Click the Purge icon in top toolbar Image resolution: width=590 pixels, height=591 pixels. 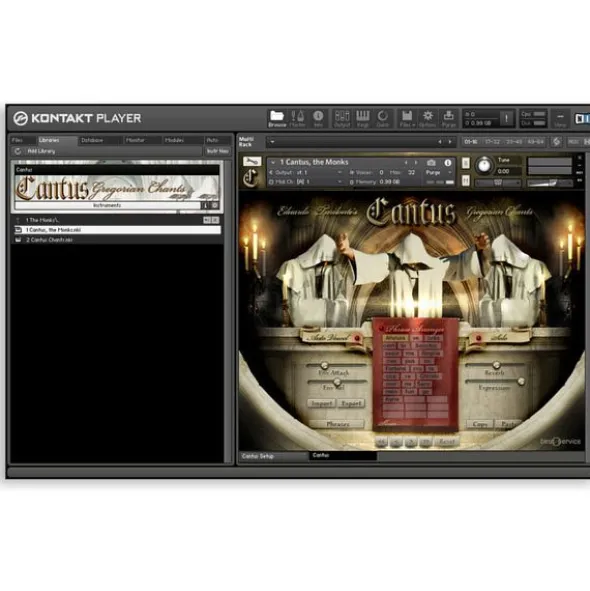coord(449,118)
